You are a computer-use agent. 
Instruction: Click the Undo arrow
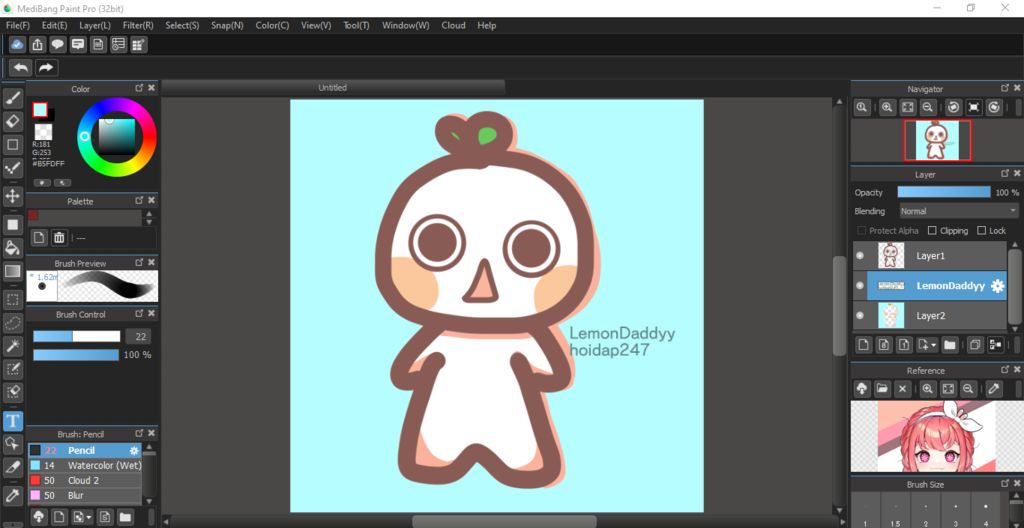21,67
